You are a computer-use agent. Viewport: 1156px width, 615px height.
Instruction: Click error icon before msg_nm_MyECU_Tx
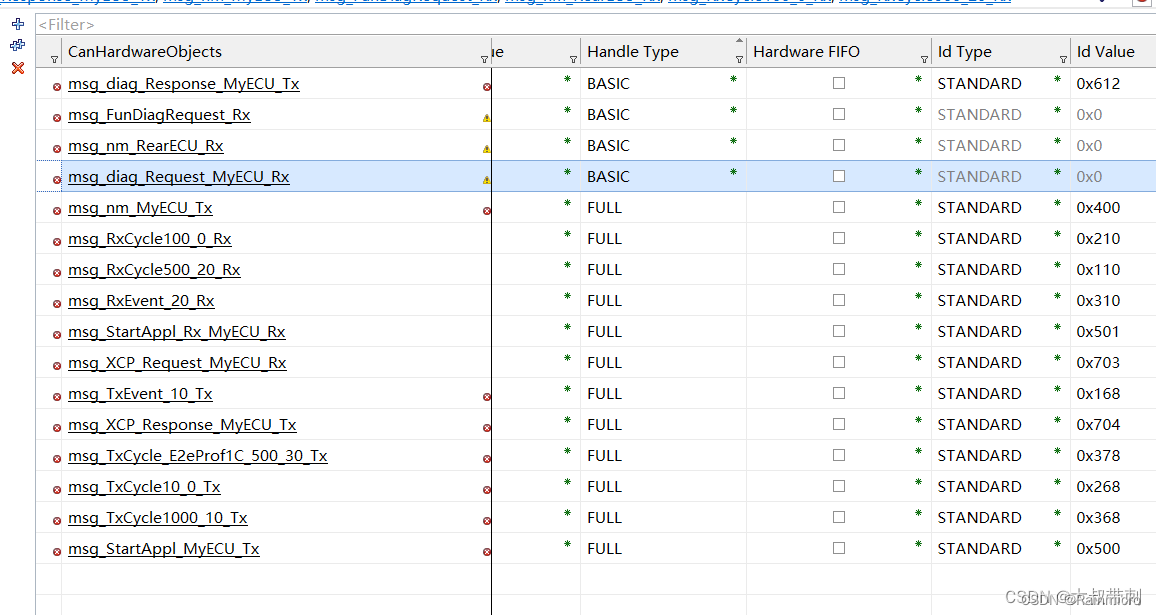[x=57, y=211]
